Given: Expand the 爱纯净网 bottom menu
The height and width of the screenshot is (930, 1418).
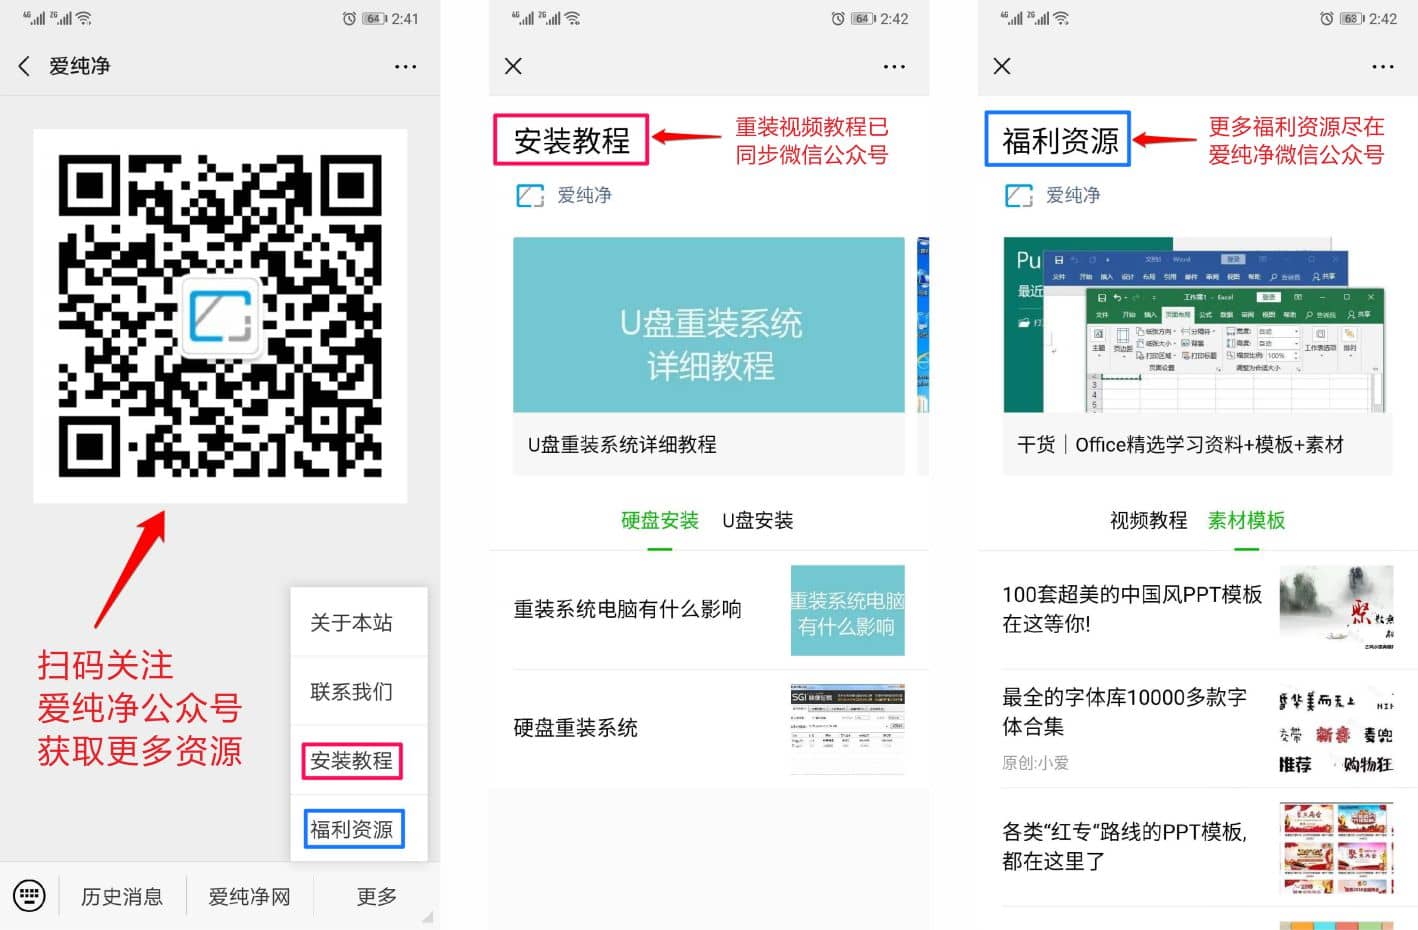Looking at the screenshot, I should click(249, 897).
